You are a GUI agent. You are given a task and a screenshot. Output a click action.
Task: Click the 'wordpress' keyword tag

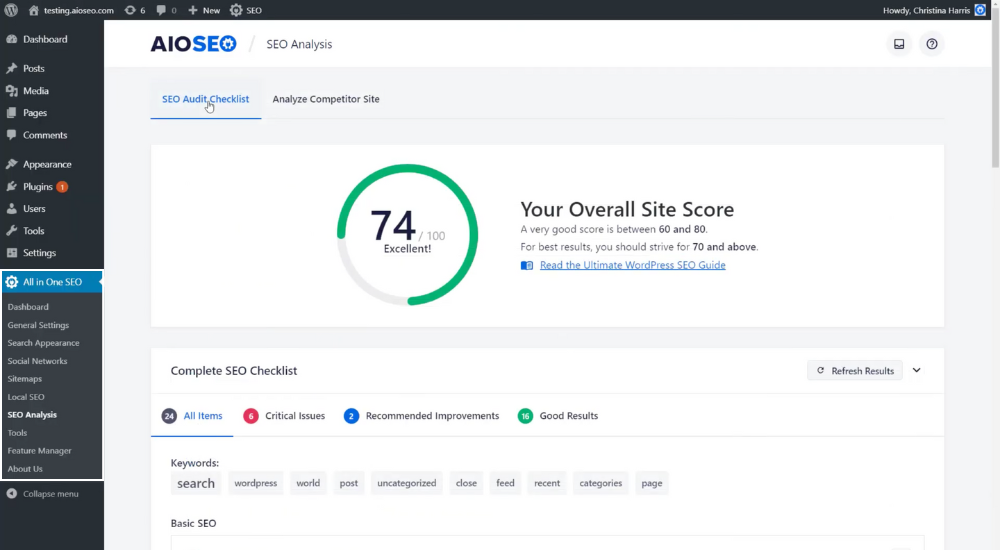coord(256,483)
